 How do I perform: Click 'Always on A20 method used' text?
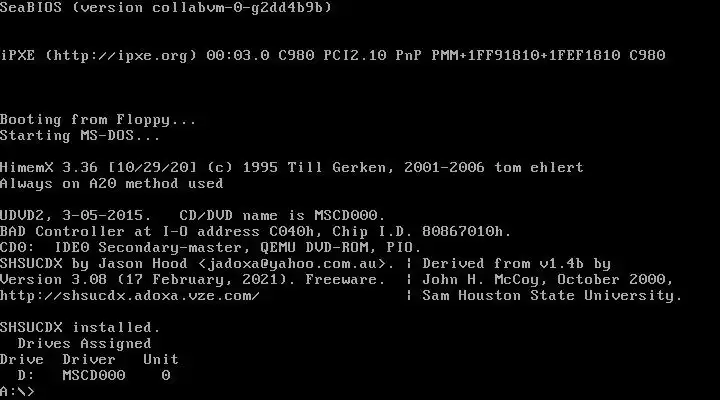pyautogui.click(x=112, y=184)
